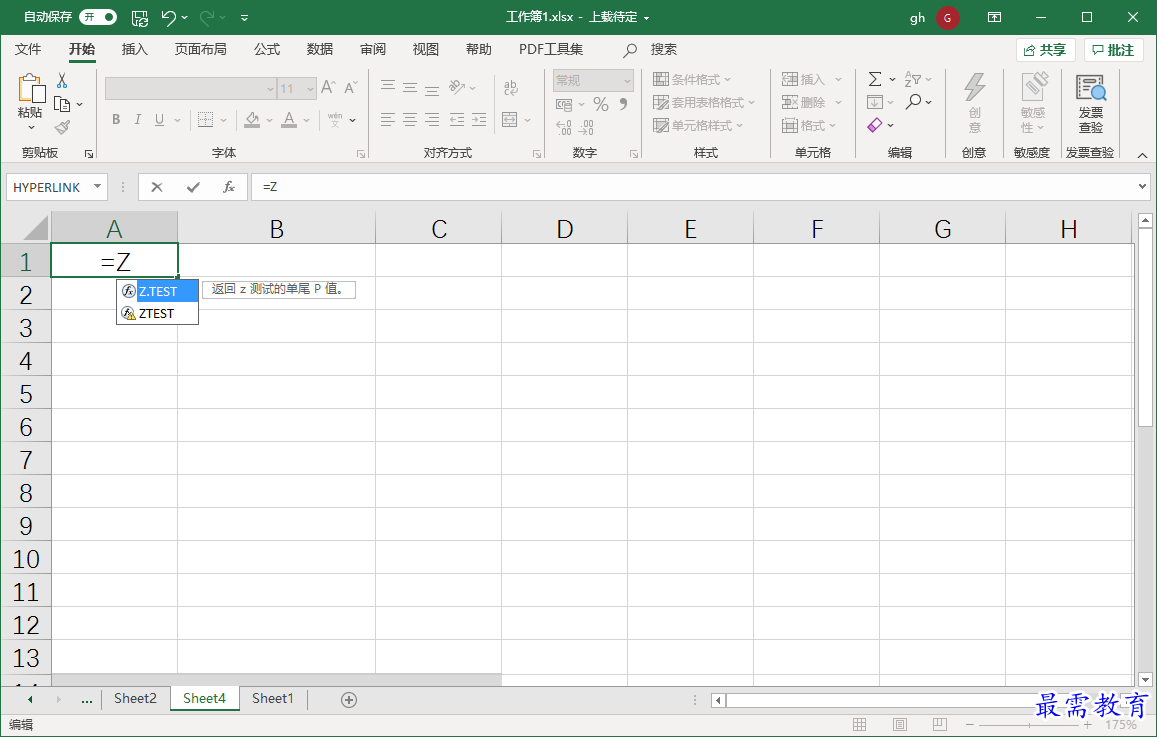1157x737 pixels.
Task: Click the Increase Indent icon
Action: coord(479,120)
